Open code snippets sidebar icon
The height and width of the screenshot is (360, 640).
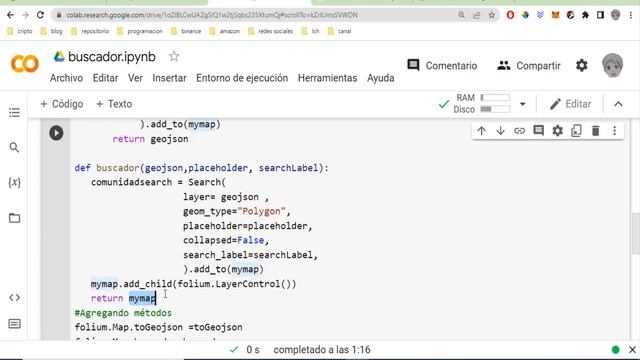coord(14,298)
